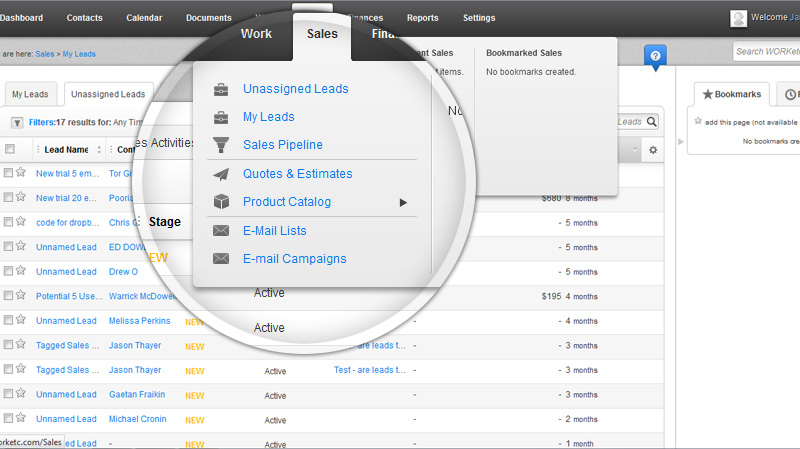Viewport: 800px width, 449px height.
Task: Open My Leads in Sales dropdown menu
Action: (x=268, y=117)
